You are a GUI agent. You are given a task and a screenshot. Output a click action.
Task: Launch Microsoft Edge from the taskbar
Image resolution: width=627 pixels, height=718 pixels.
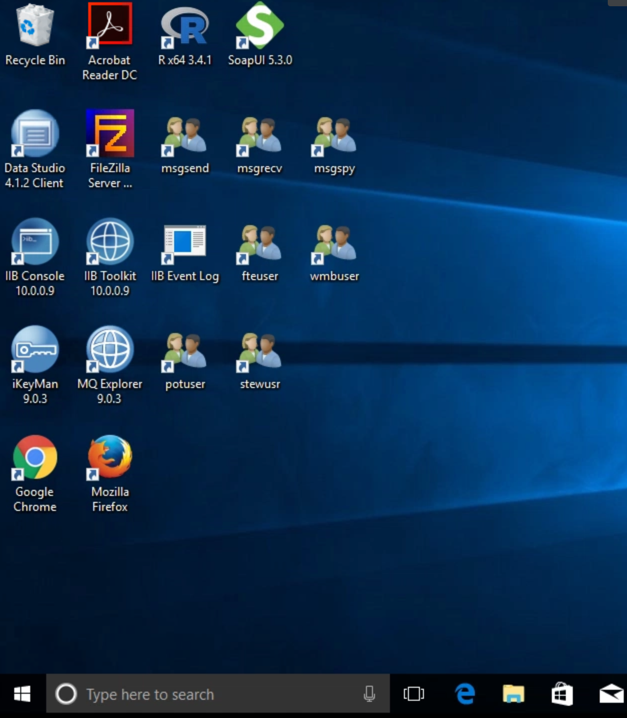pos(465,695)
